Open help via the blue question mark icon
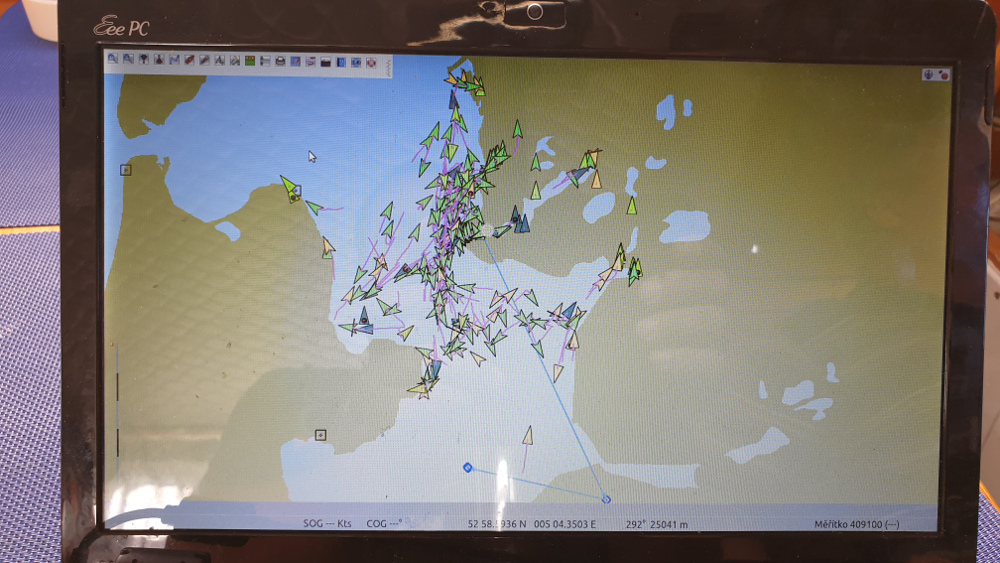 pos(341,62)
